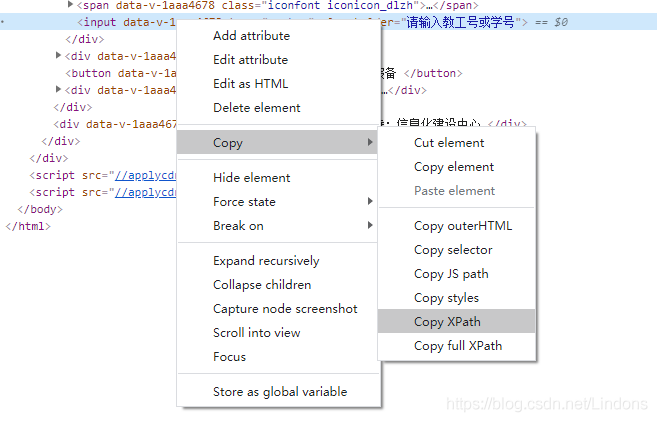Click Edit as HTML option
Screen dimensions: 657x422
tap(250, 84)
